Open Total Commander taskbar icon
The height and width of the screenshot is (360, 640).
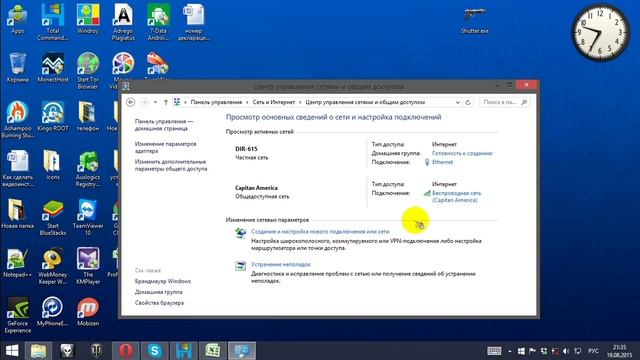click(184, 351)
